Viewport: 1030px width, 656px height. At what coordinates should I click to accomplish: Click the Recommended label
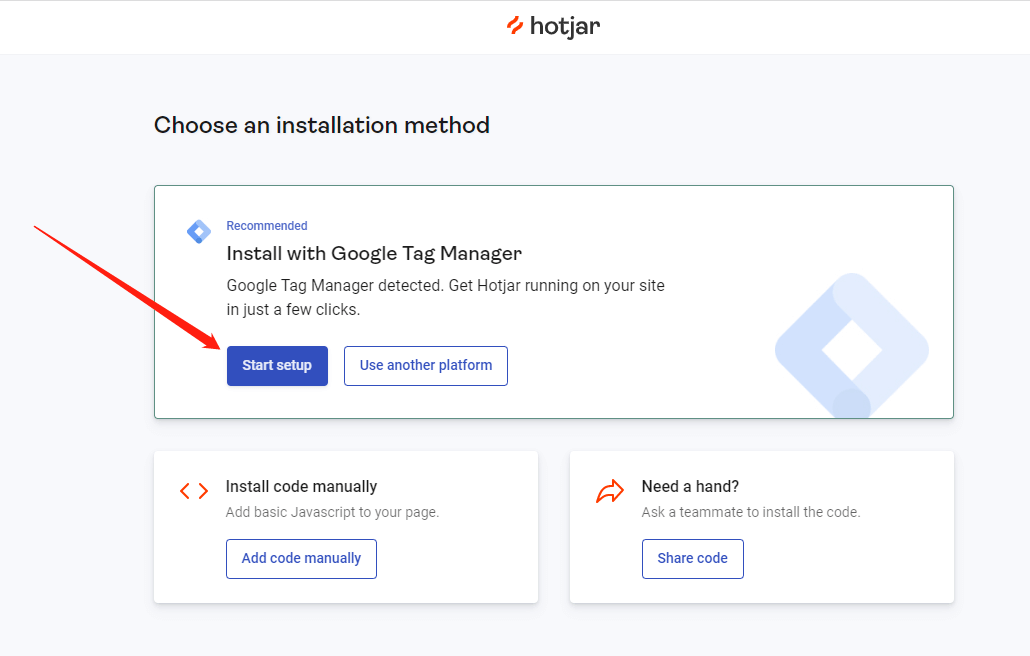(x=267, y=226)
